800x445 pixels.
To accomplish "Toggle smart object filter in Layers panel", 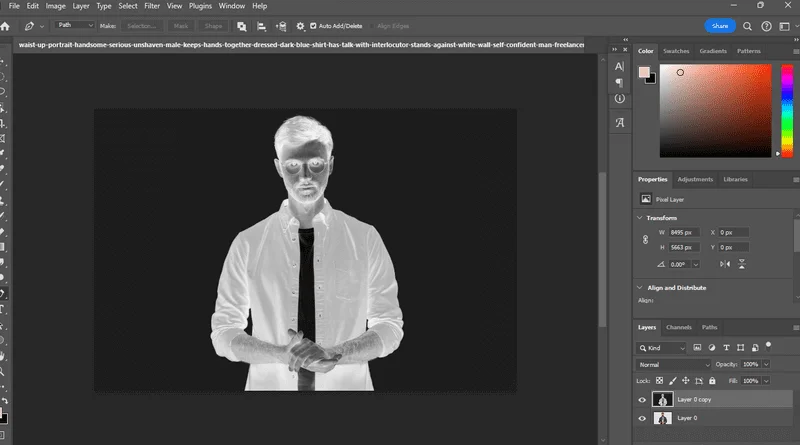I will click(x=755, y=348).
